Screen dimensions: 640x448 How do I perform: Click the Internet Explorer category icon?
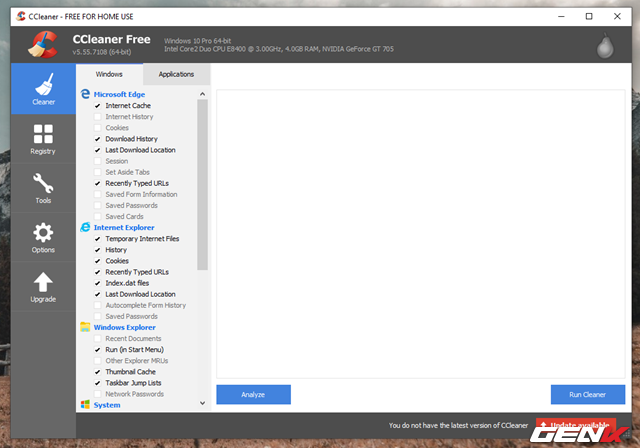point(85,227)
